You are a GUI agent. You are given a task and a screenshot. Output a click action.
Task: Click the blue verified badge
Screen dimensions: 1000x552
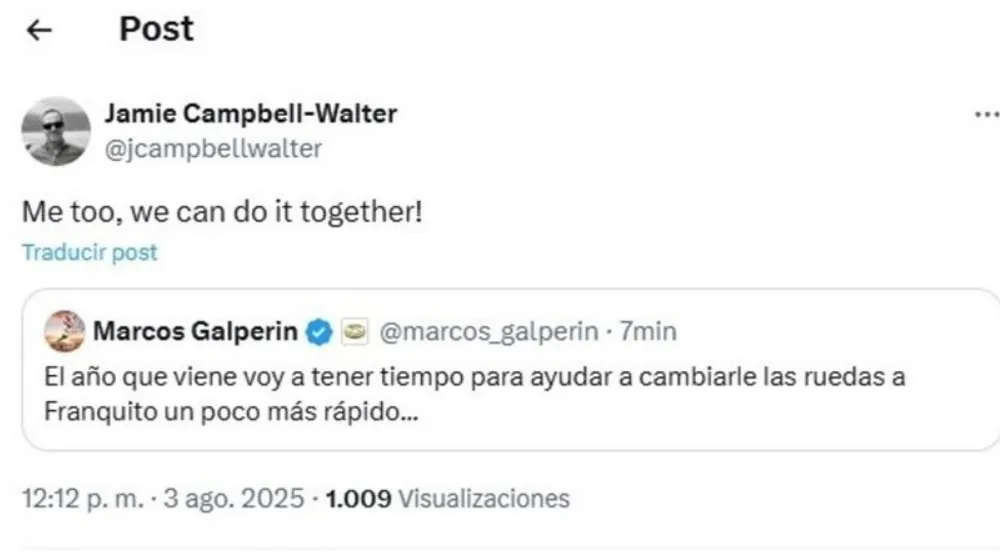320,332
